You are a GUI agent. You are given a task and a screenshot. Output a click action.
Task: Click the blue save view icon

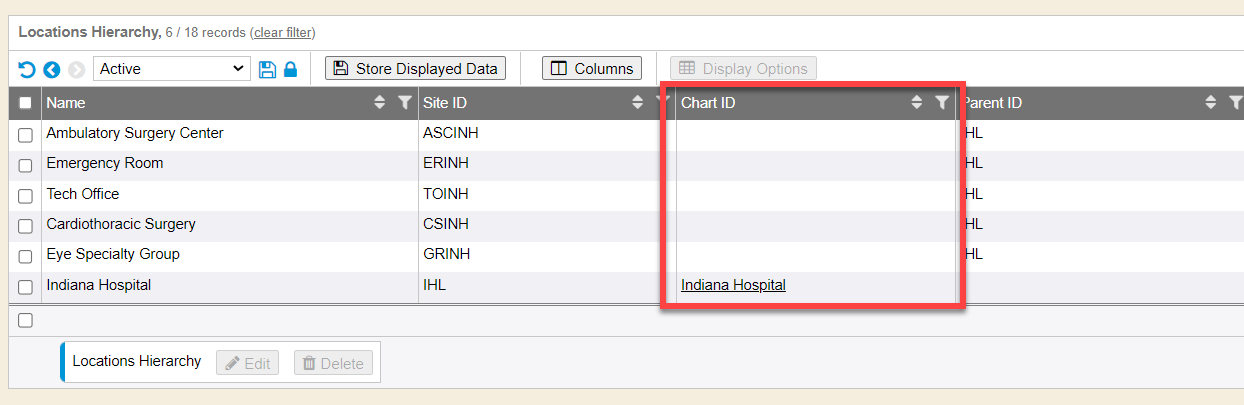(267, 69)
